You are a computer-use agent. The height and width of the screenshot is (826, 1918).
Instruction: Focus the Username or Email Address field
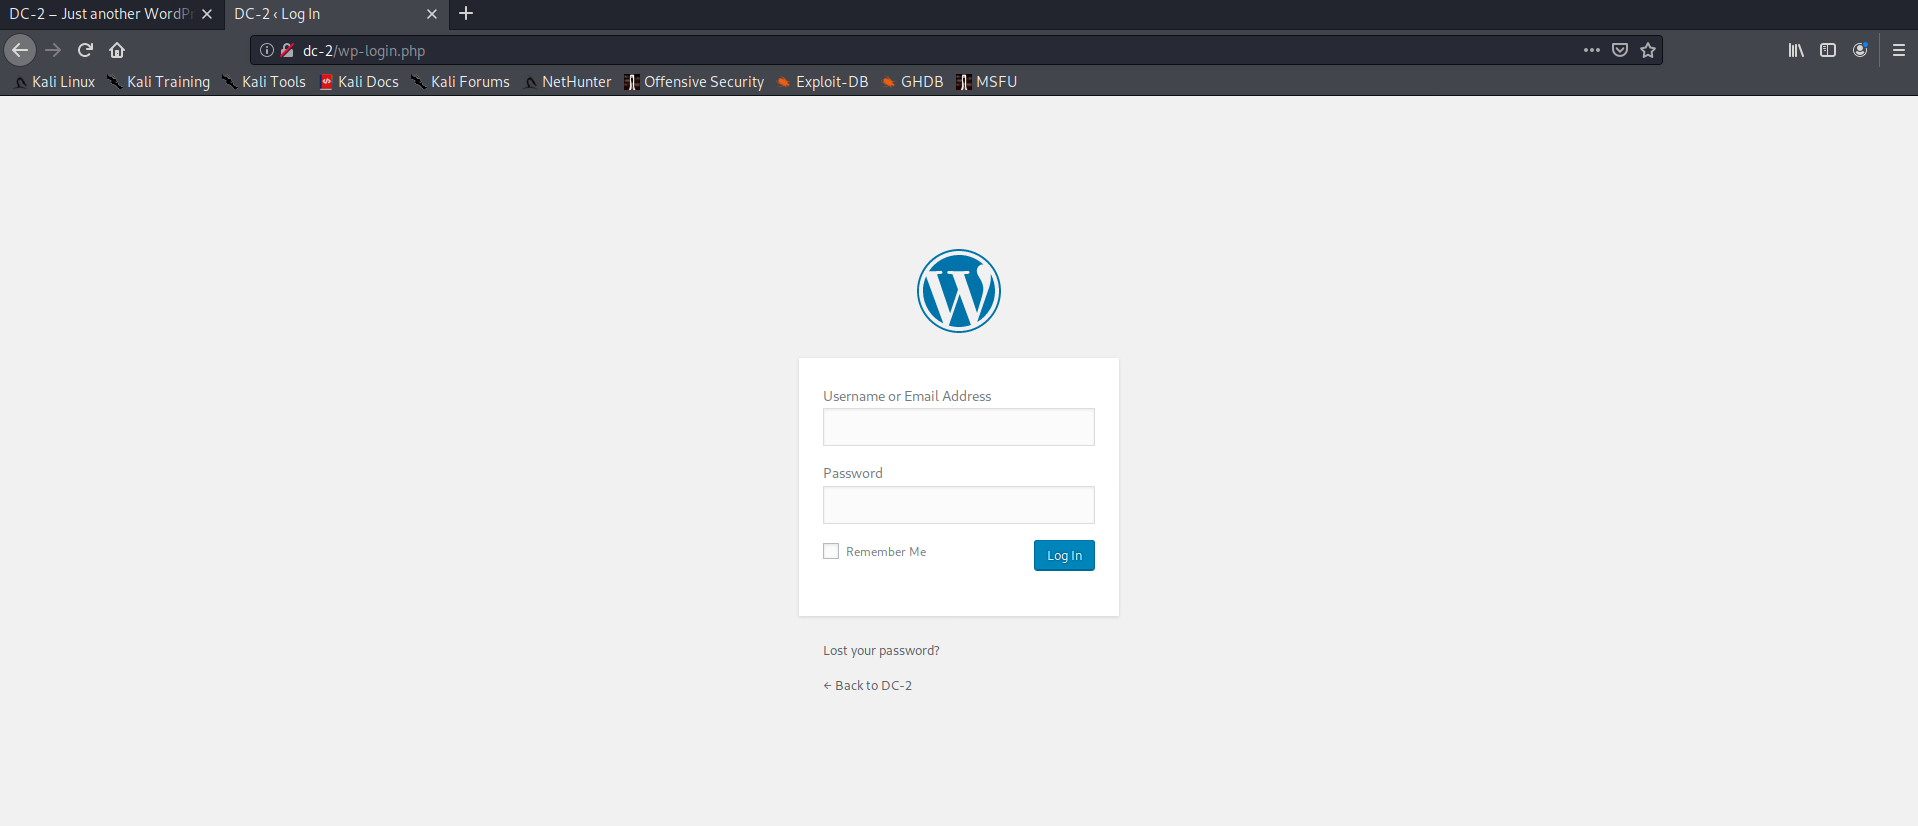(x=959, y=427)
